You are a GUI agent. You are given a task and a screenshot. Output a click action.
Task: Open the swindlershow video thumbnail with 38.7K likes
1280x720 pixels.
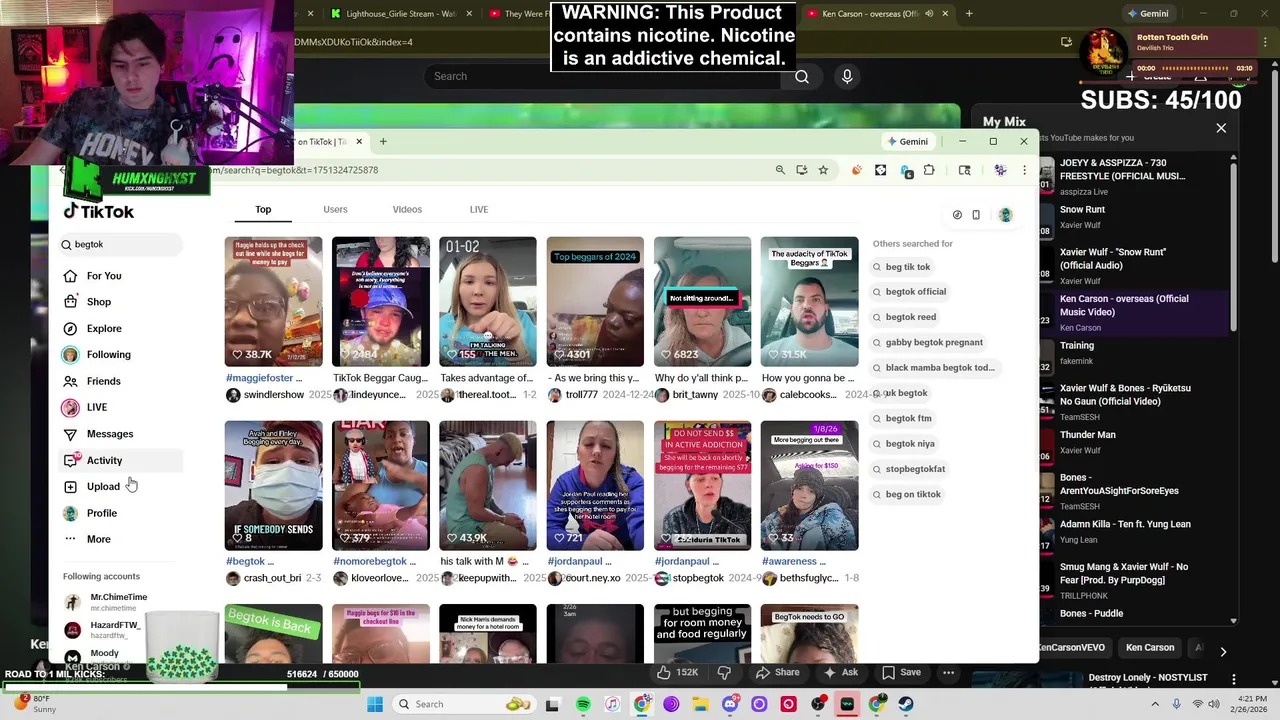[273, 301]
